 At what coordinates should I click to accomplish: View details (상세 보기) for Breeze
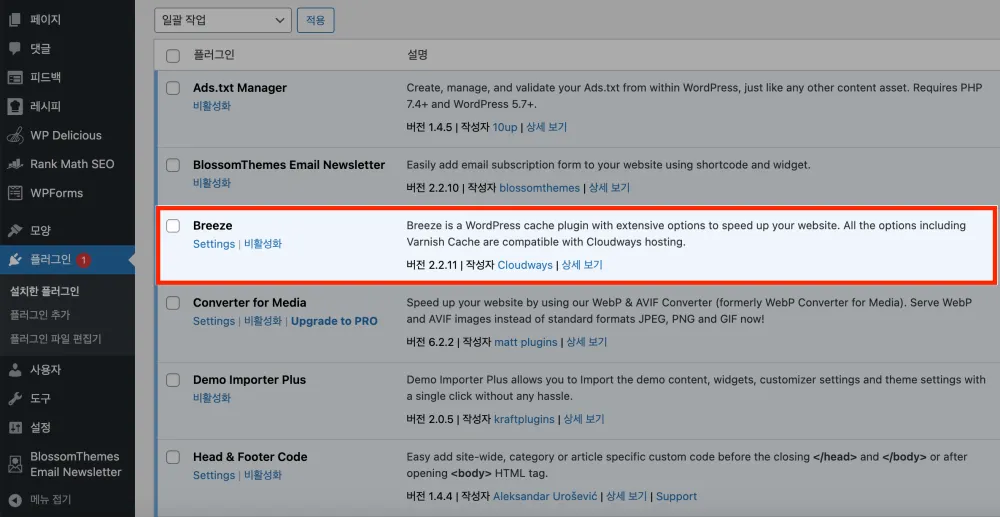[582, 265]
